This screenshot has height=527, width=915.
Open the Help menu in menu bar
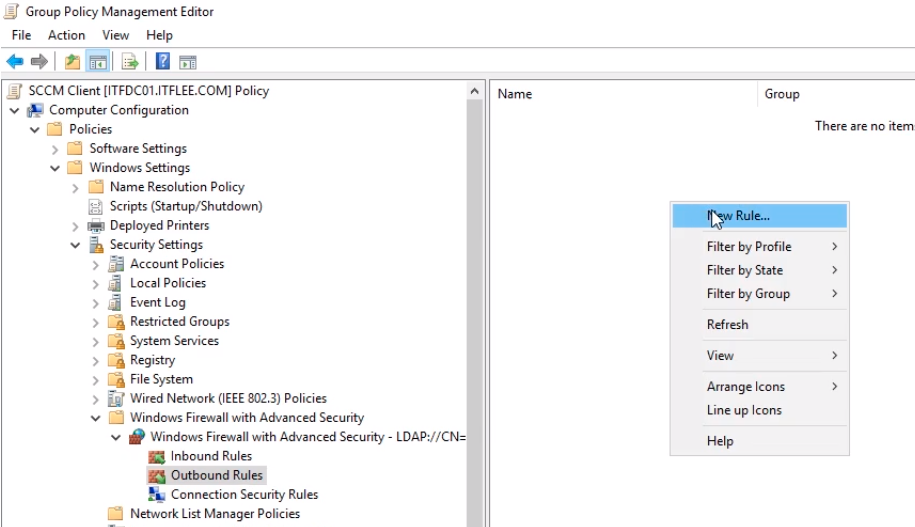pyautogui.click(x=159, y=36)
